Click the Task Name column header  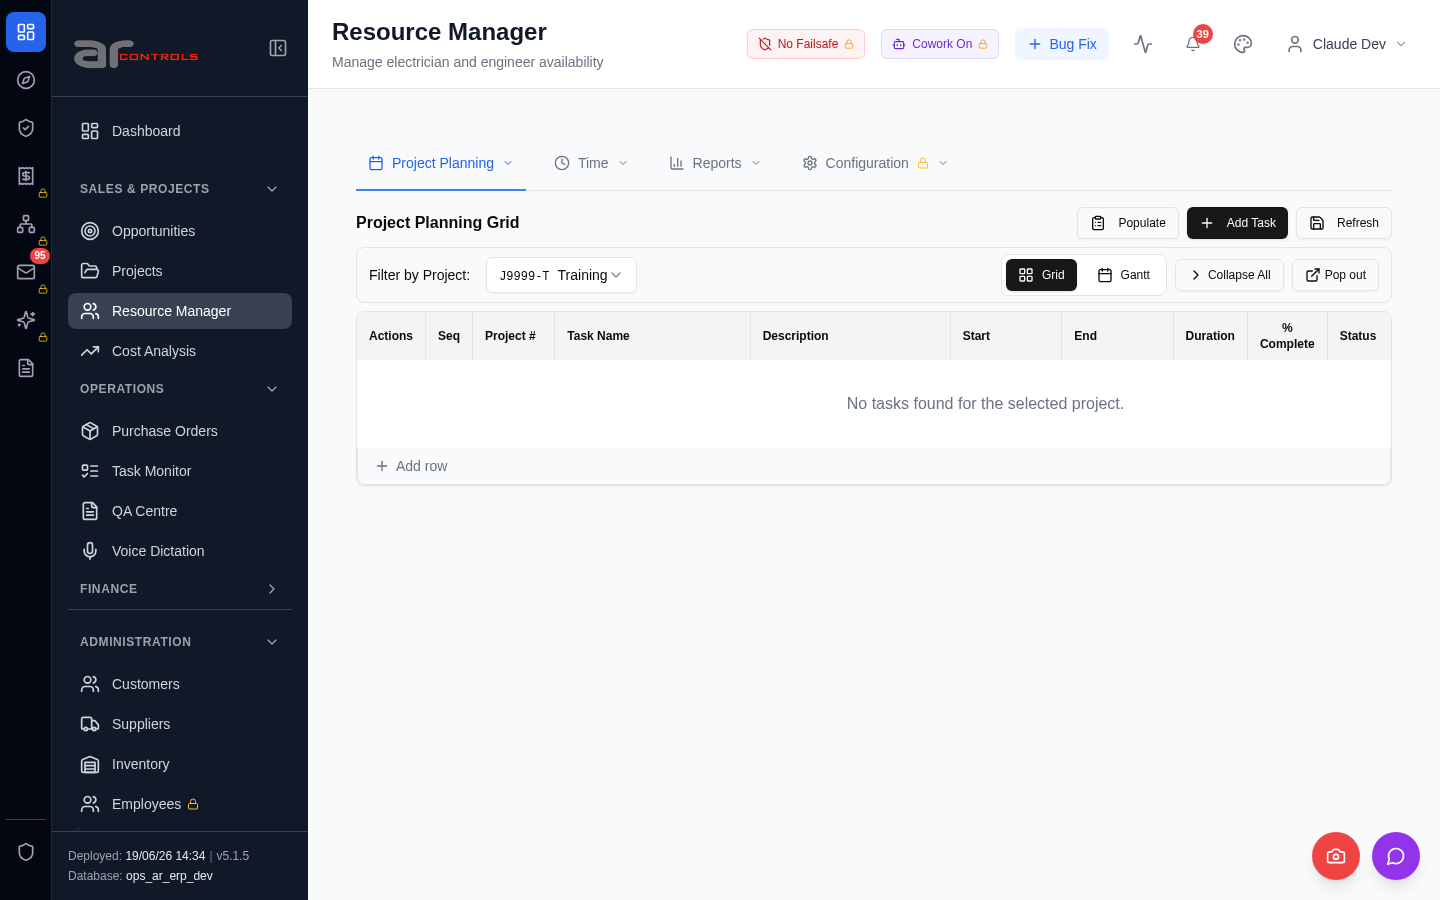[652, 336]
